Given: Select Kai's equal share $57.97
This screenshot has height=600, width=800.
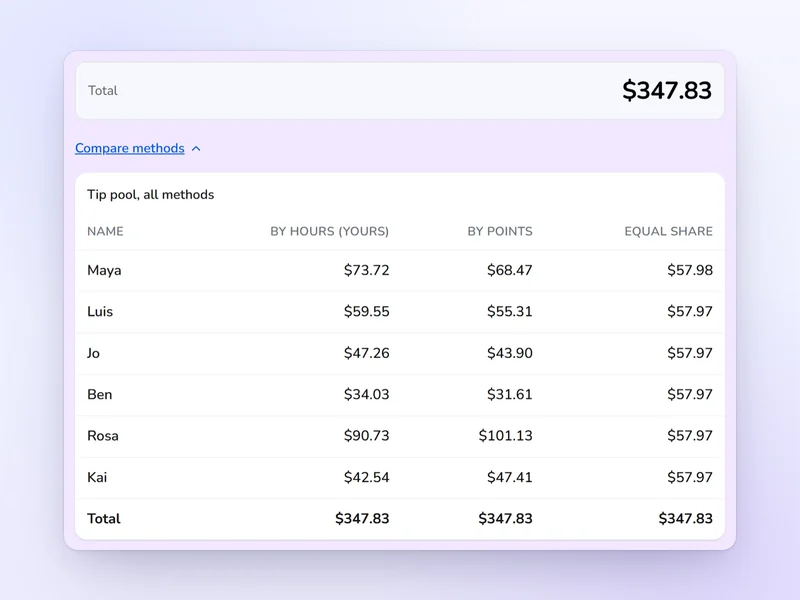Looking at the screenshot, I should coord(690,478).
